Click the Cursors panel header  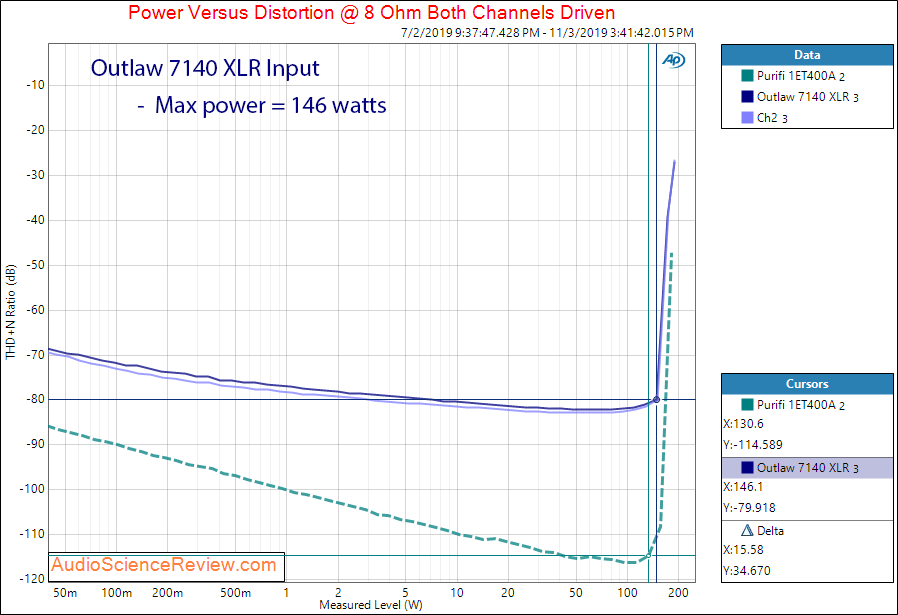[807, 384]
